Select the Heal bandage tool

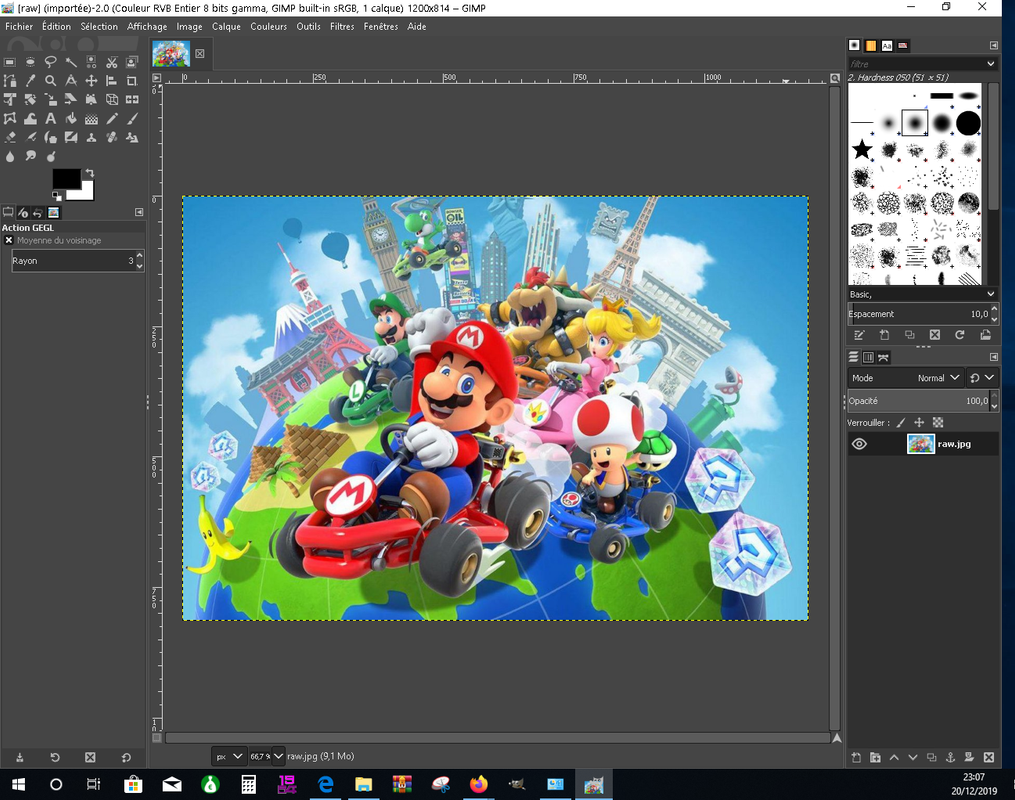[112, 137]
